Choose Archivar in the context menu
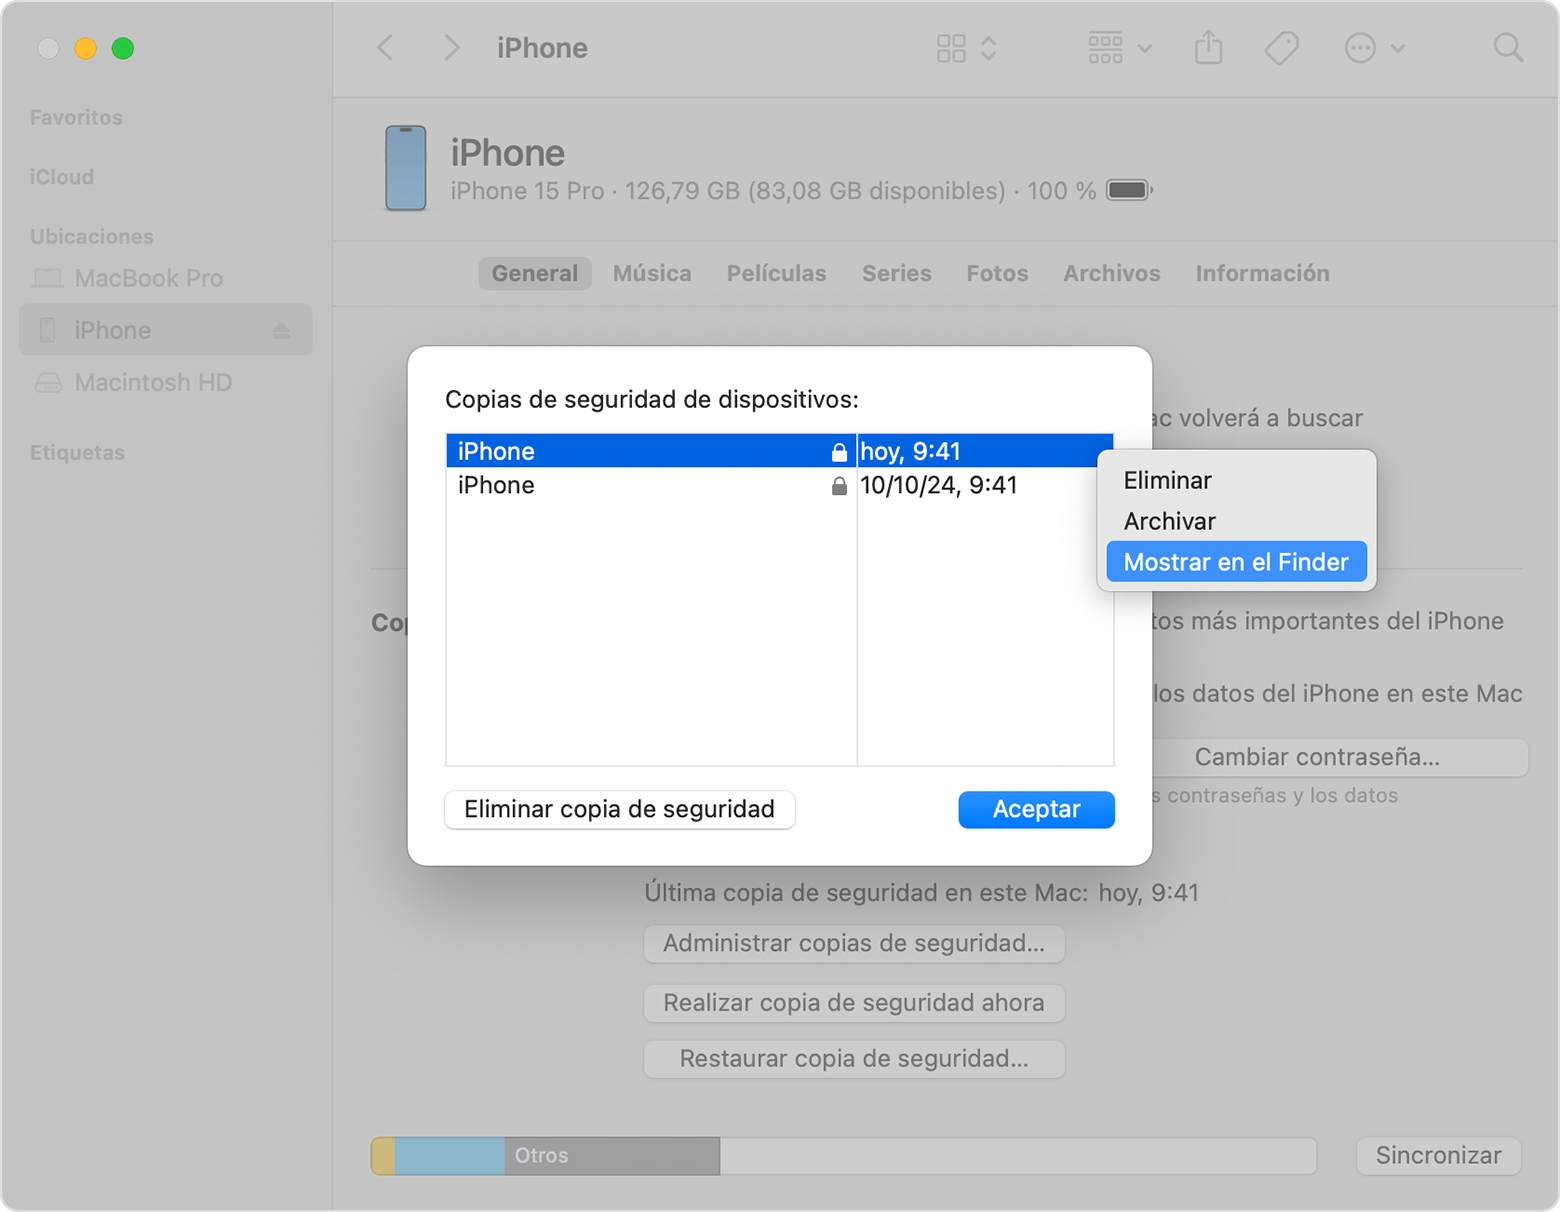 click(x=1237, y=521)
